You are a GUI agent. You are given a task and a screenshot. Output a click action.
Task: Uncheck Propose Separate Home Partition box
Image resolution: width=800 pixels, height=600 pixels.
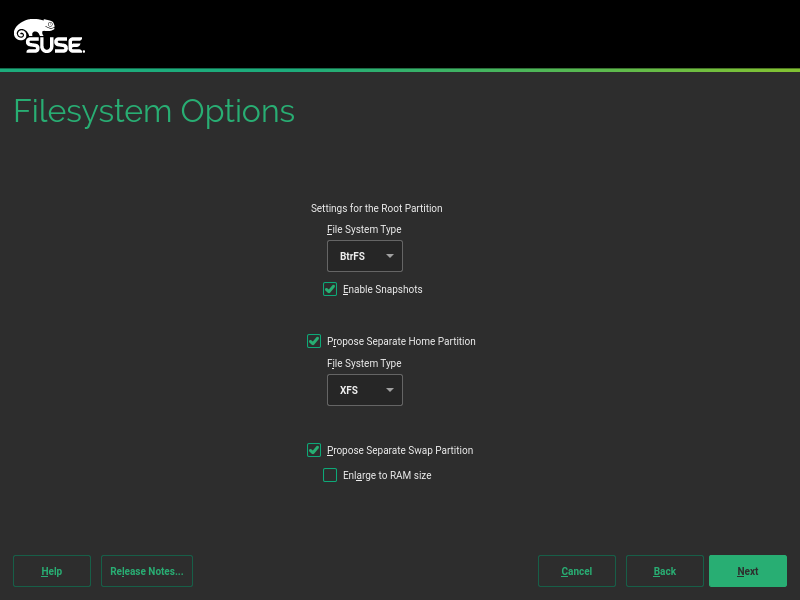[x=314, y=341]
